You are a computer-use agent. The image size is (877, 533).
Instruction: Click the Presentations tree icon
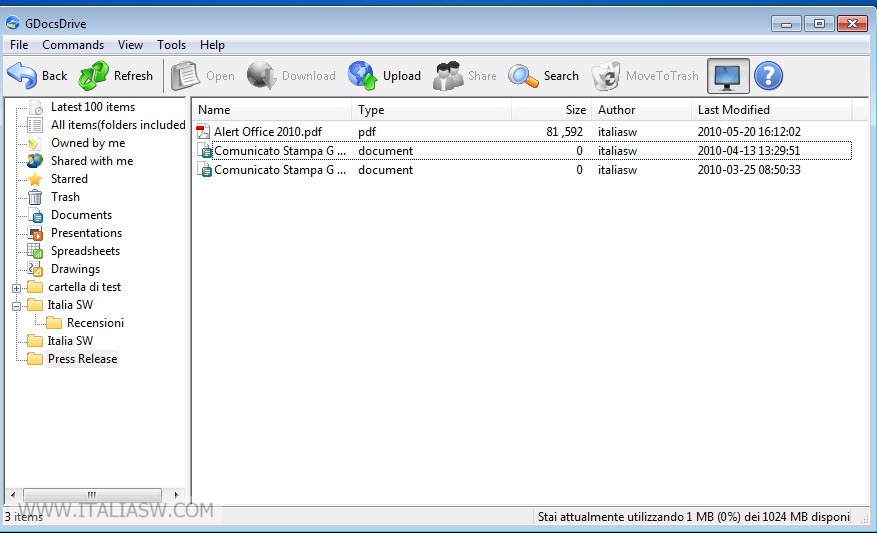35,233
